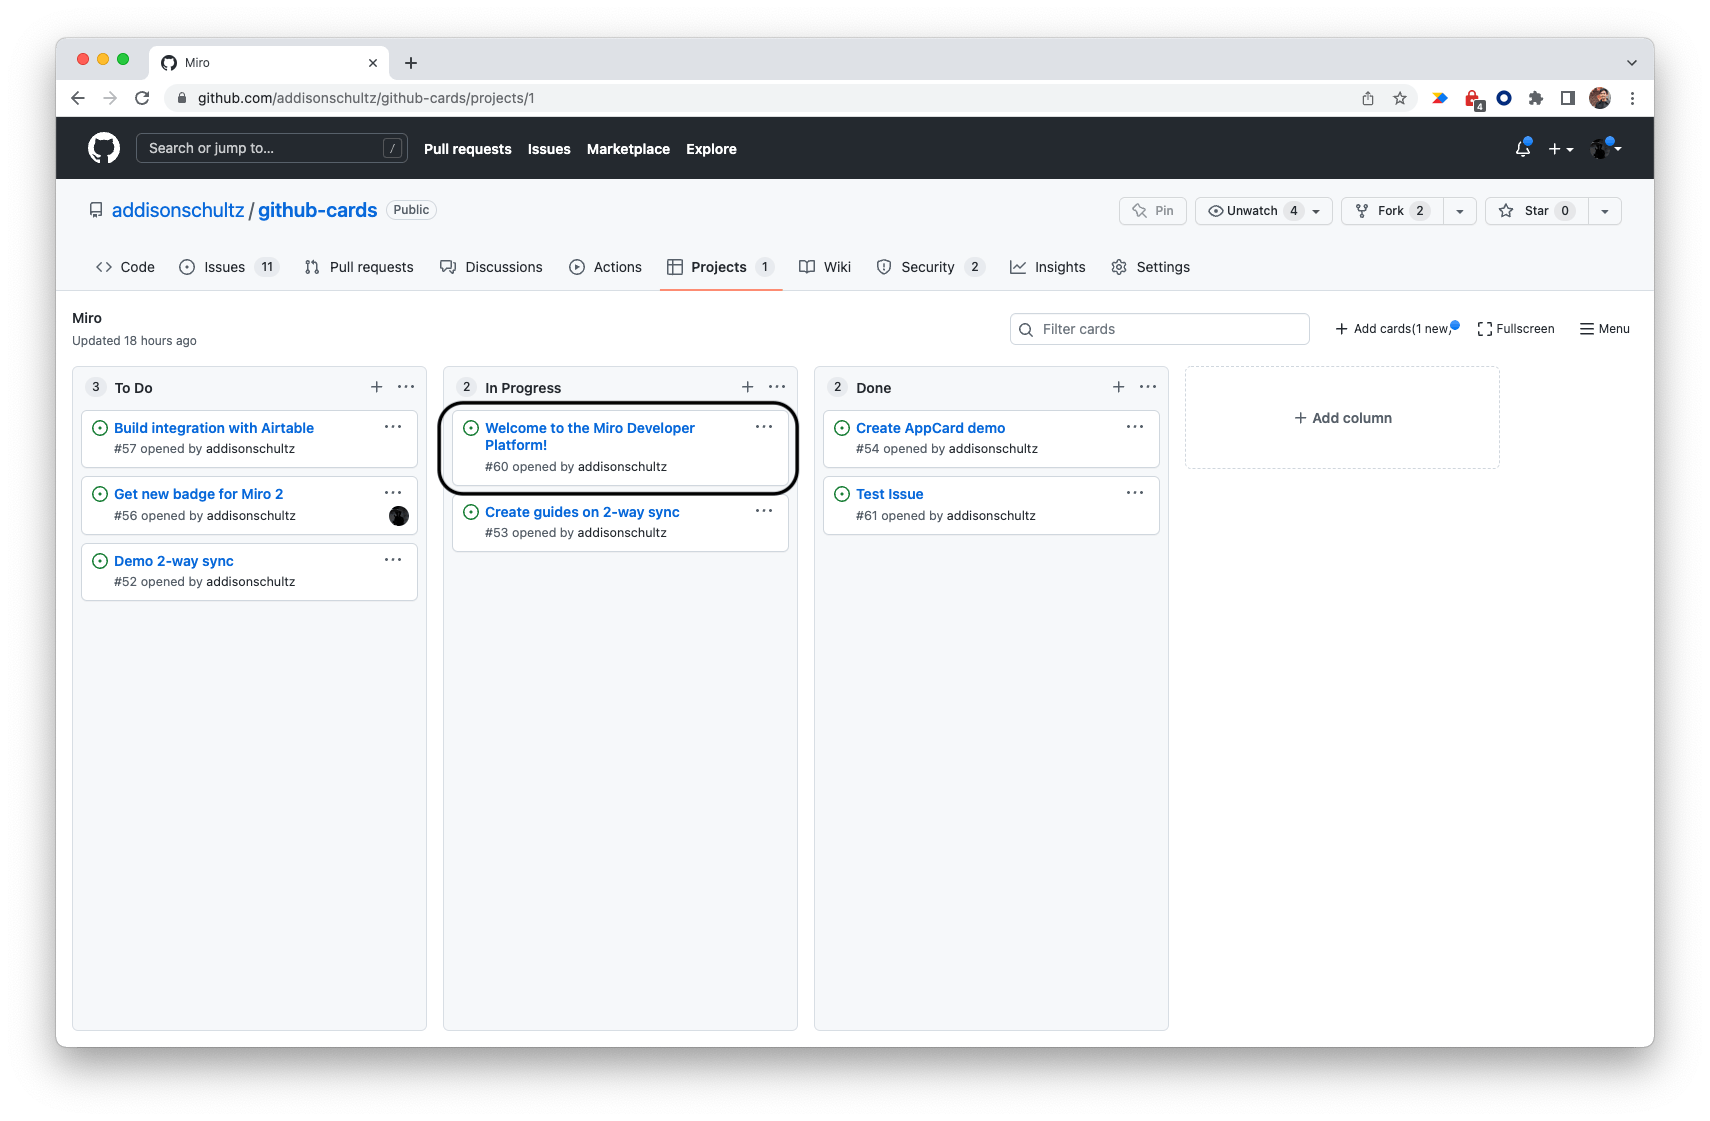
Task: Open the notifications bell
Action: tap(1522, 147)
